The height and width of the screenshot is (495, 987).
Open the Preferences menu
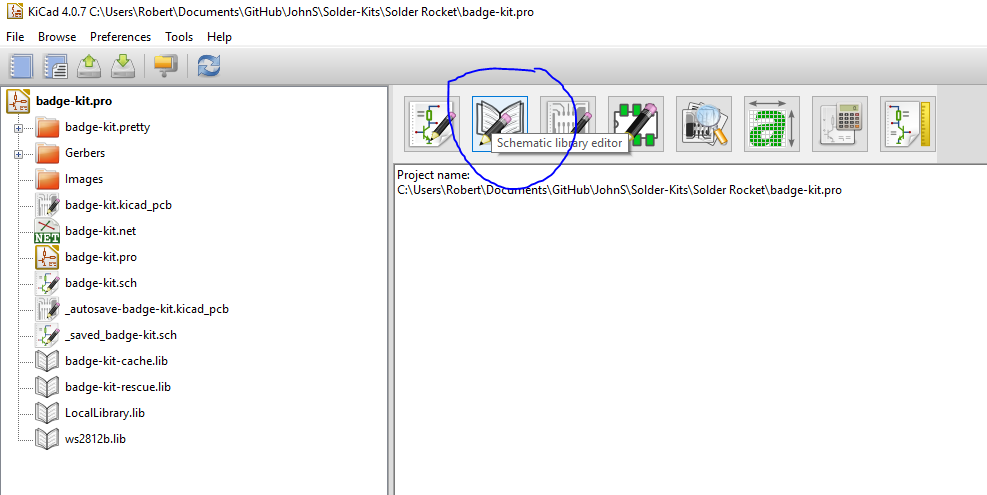[120, 37]
